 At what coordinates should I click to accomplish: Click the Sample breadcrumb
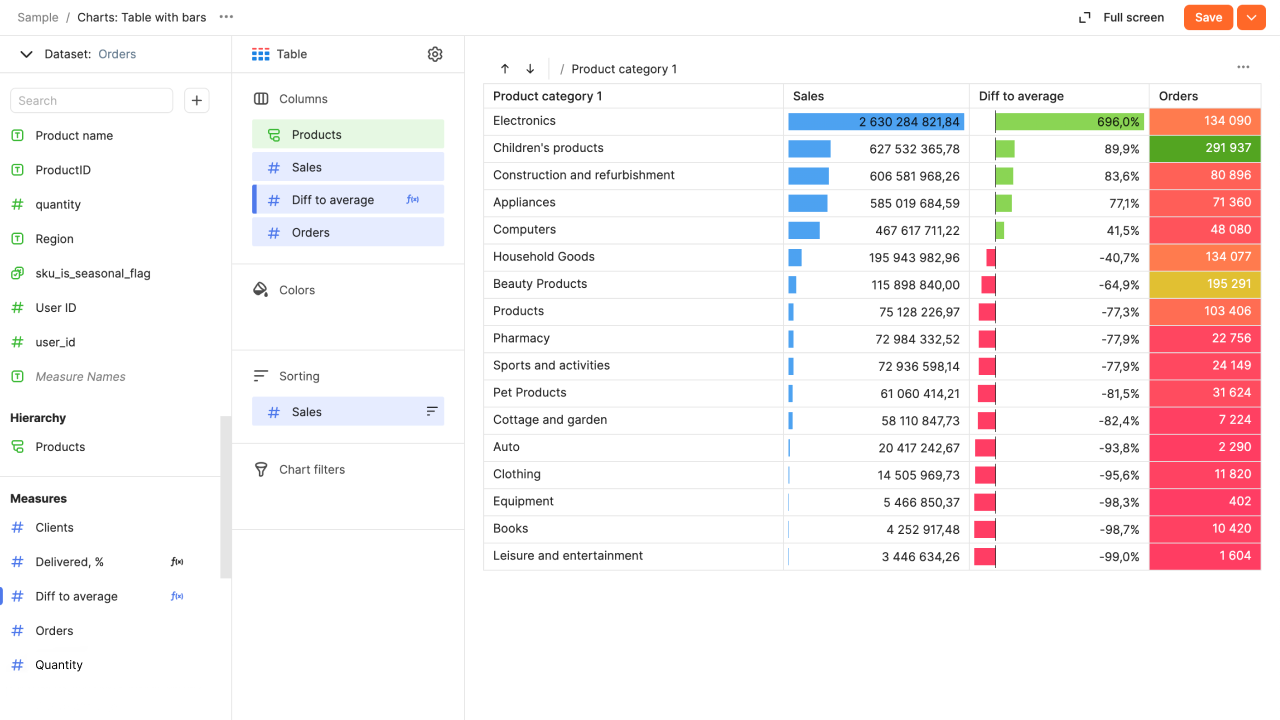38,17
